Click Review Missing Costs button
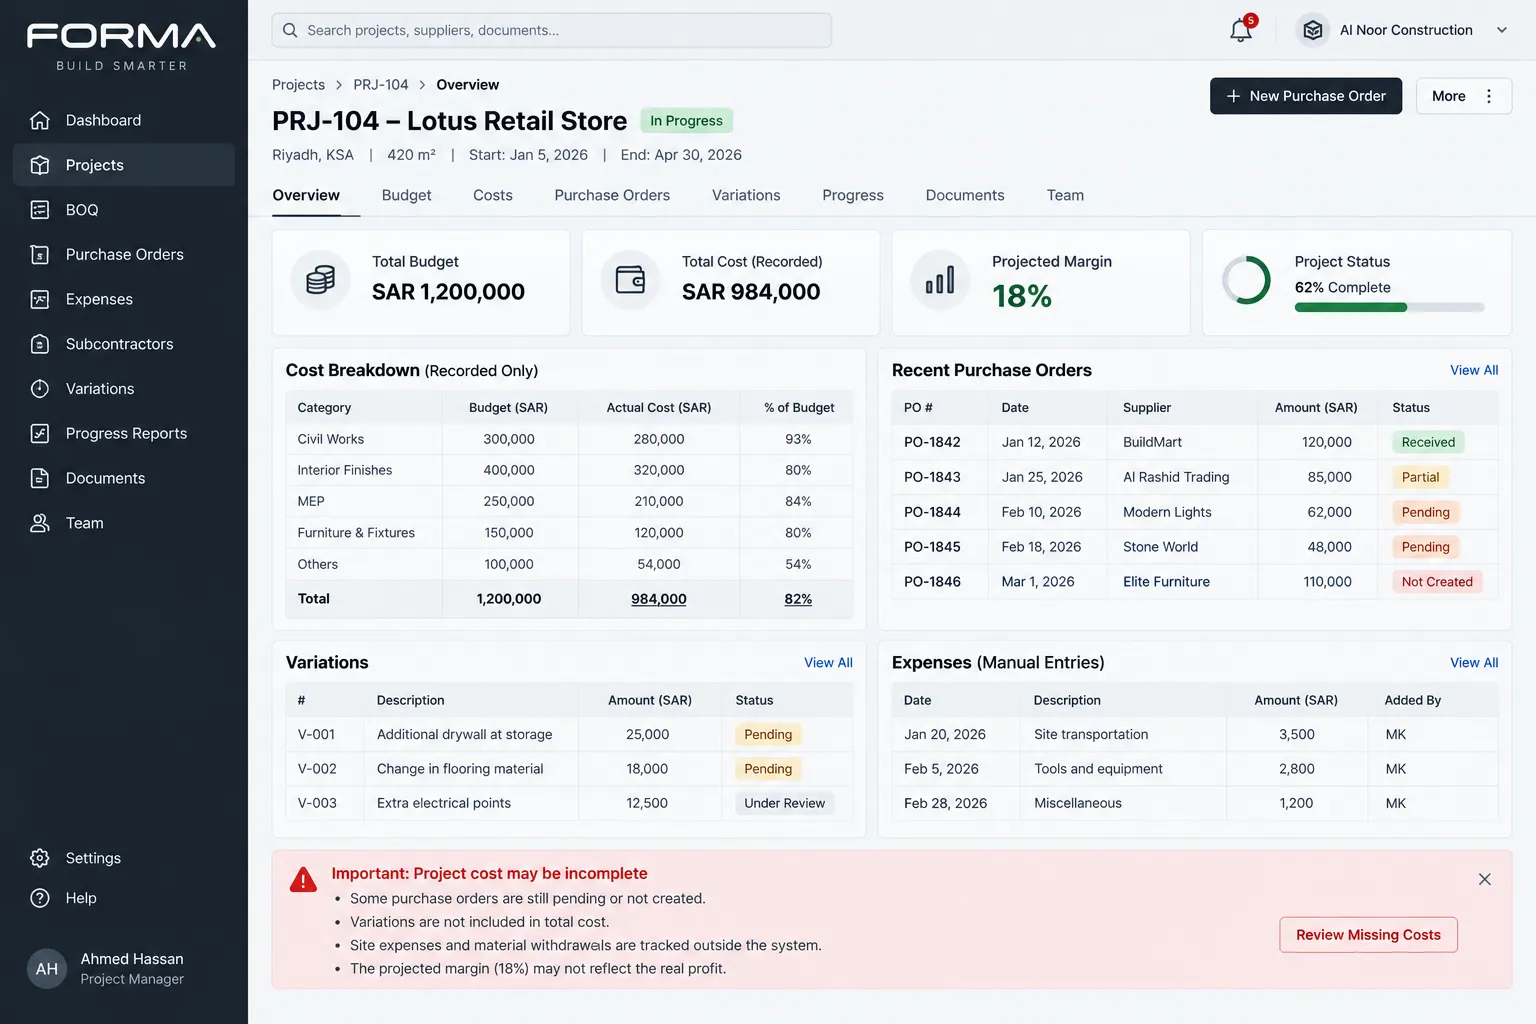 coord(1368,935)
